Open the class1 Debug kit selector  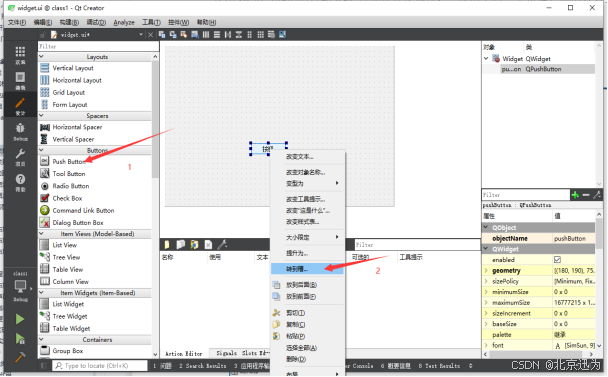coord(20,286)
